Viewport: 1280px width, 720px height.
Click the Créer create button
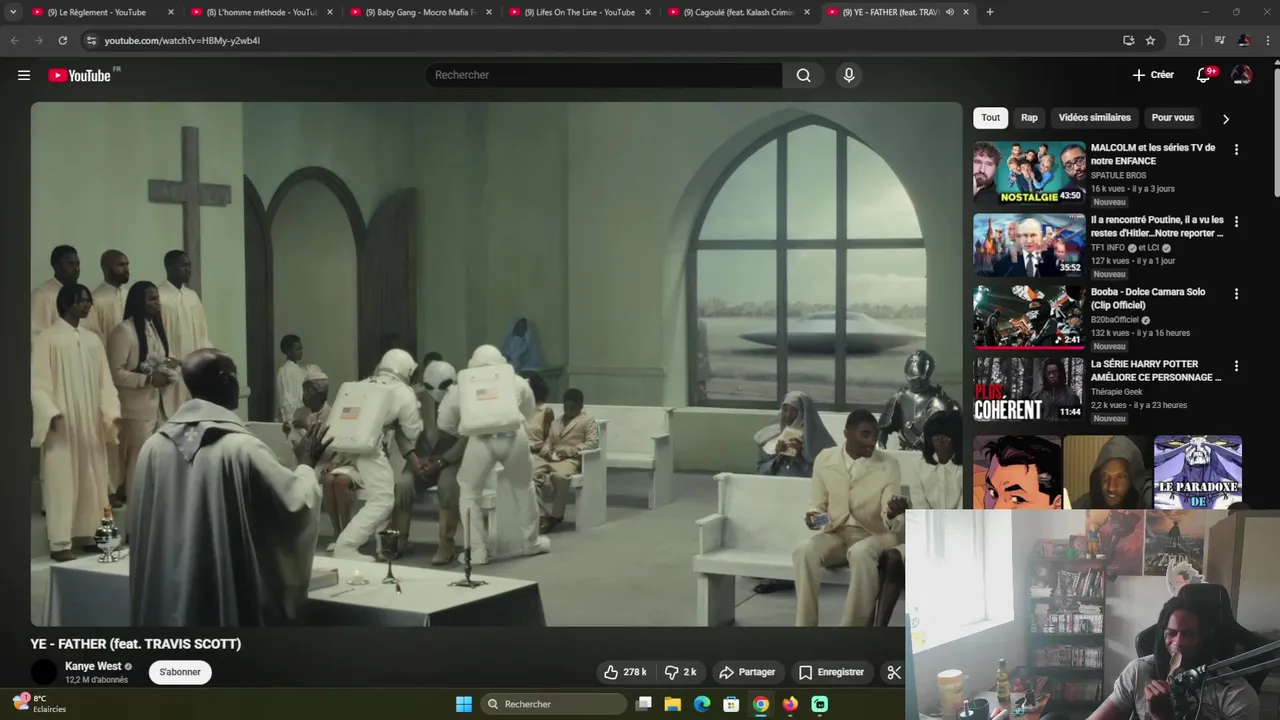(x=1153, y=75)
